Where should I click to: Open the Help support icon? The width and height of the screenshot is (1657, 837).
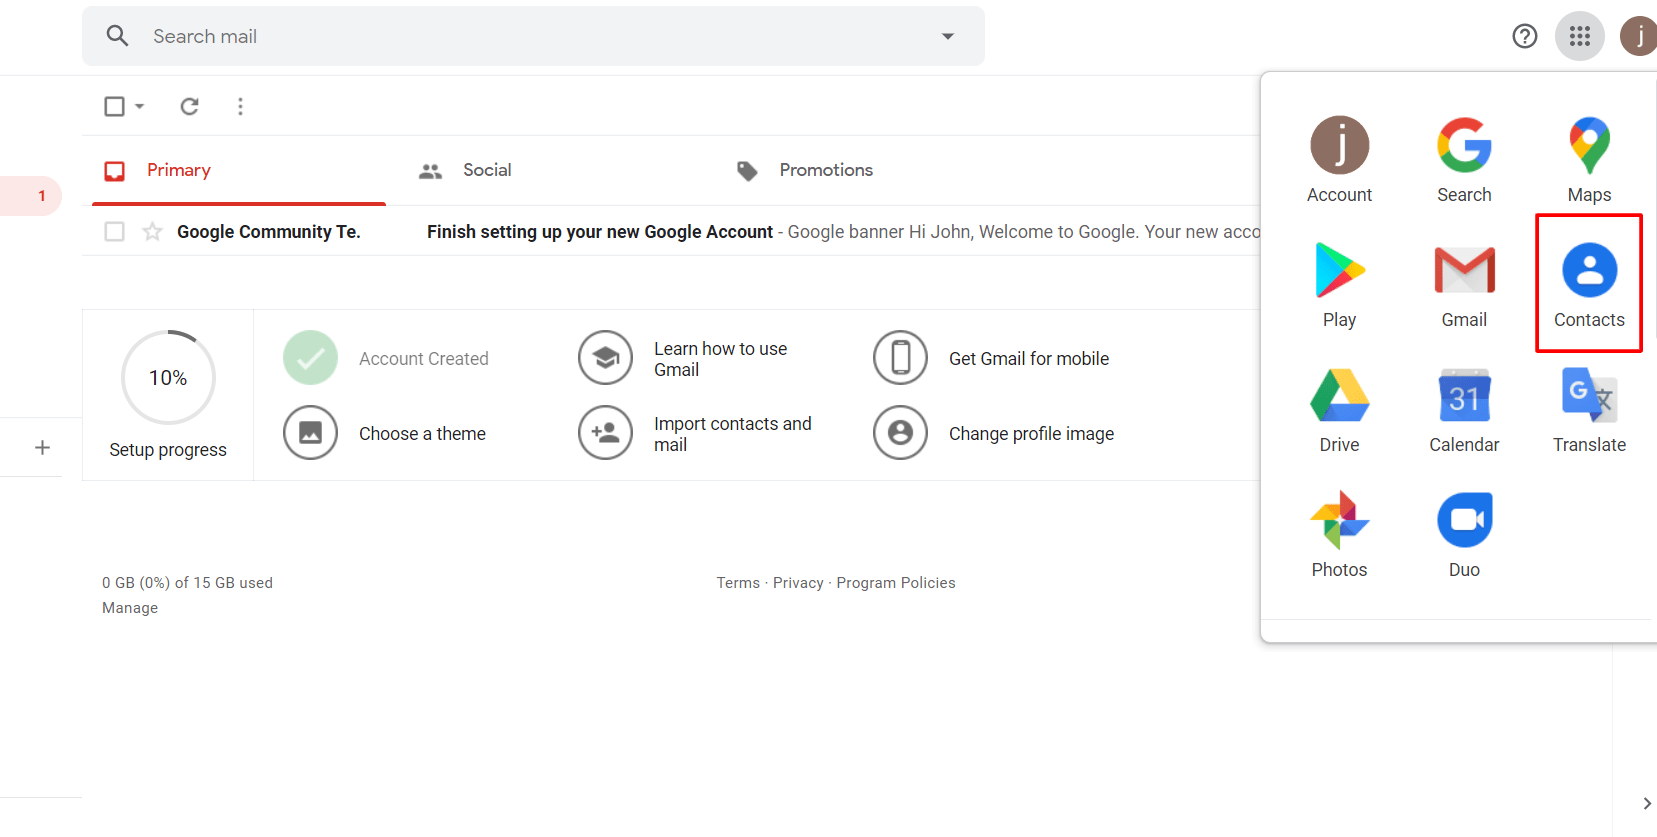(1524, 36)
